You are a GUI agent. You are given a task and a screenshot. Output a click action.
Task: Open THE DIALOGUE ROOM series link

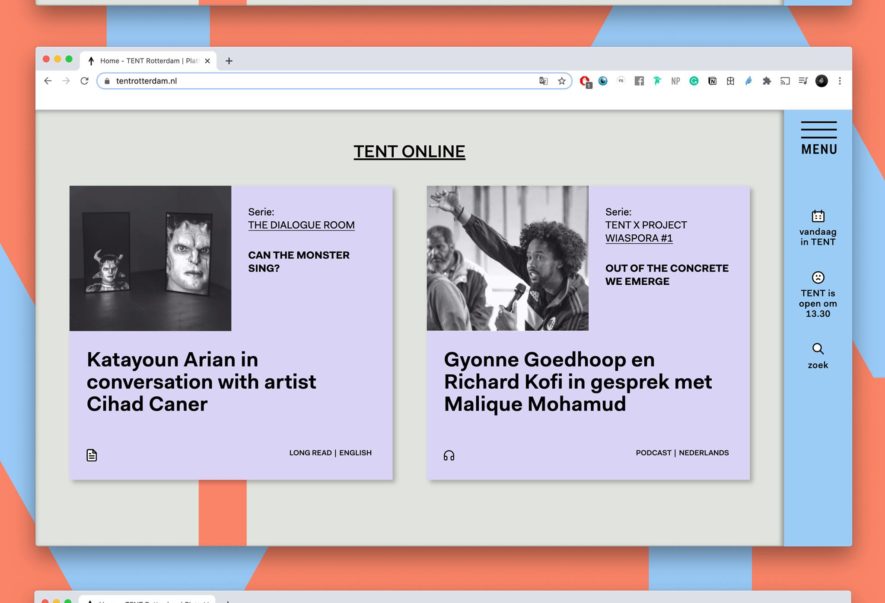tap(301, 225)
